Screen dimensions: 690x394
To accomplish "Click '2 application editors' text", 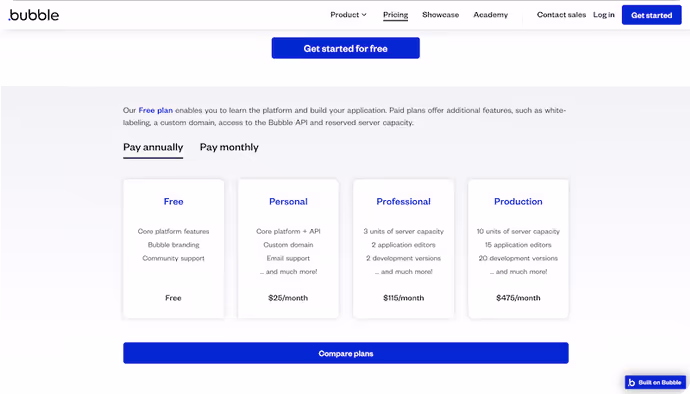I will [404, 245].
